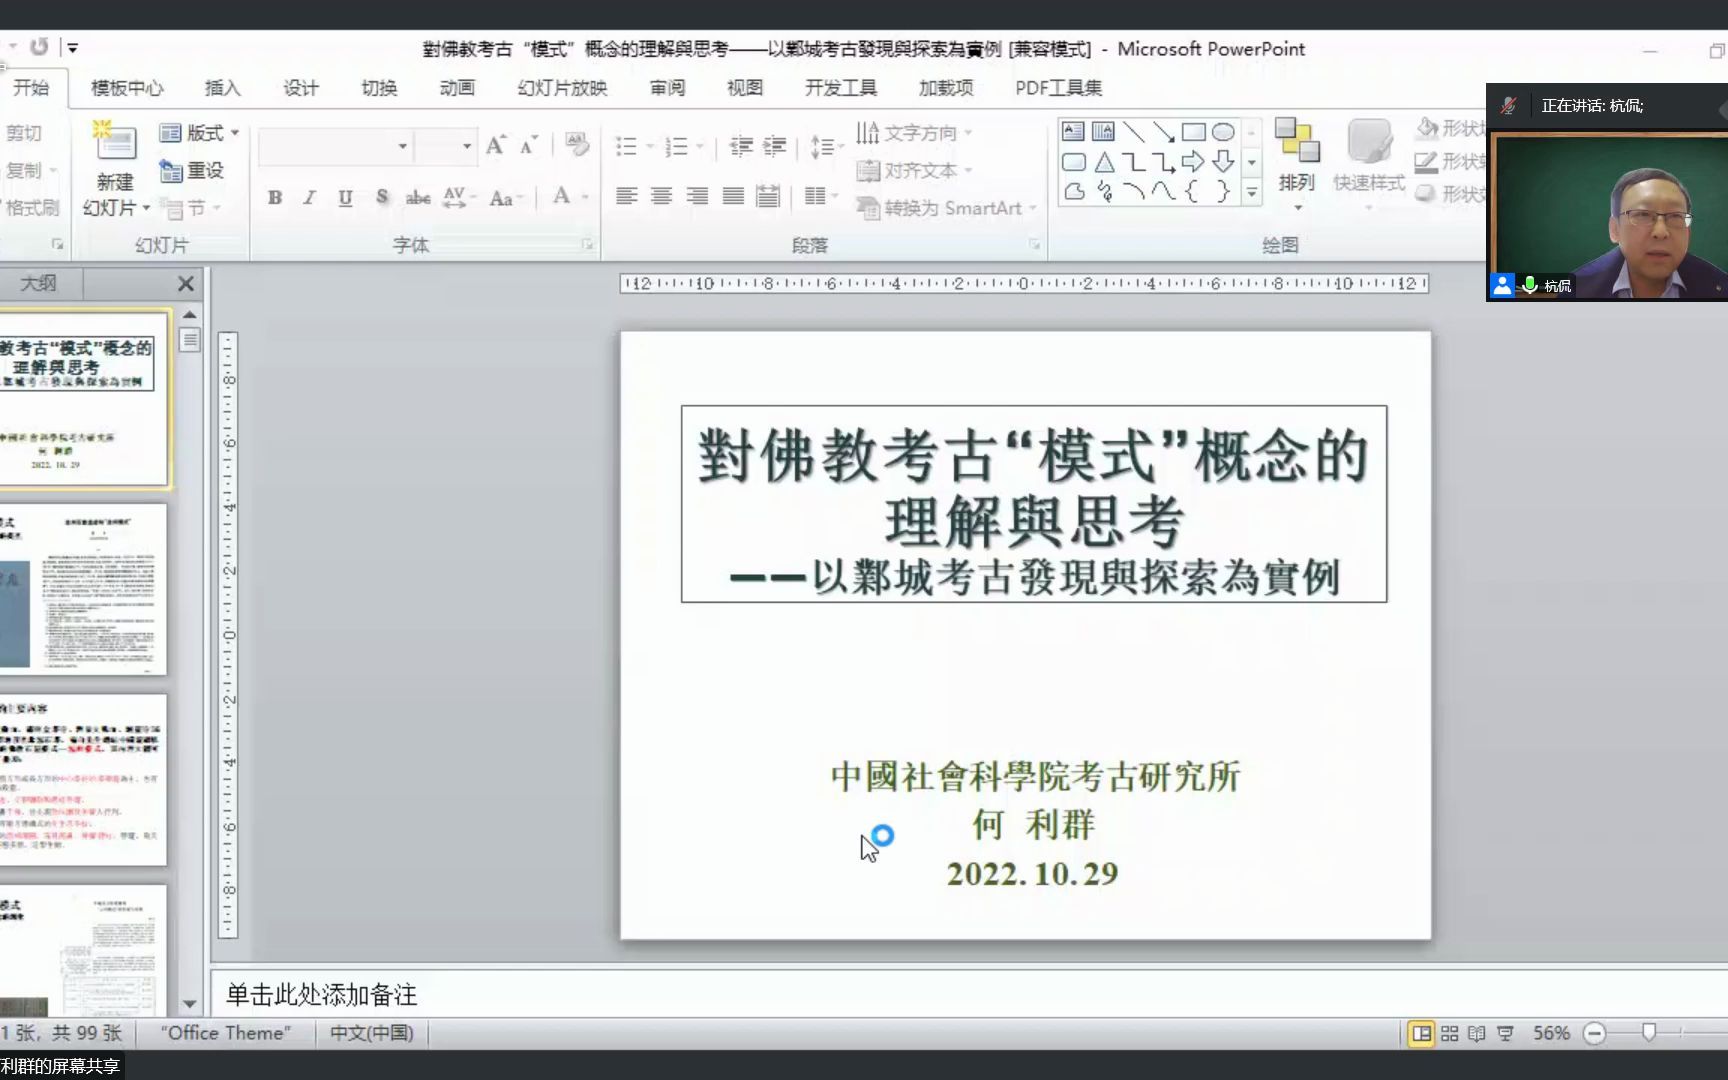Switch to the Review (审阅) tab
The width and height of the screenshot is (1728, 1080).
pos(667,88)
